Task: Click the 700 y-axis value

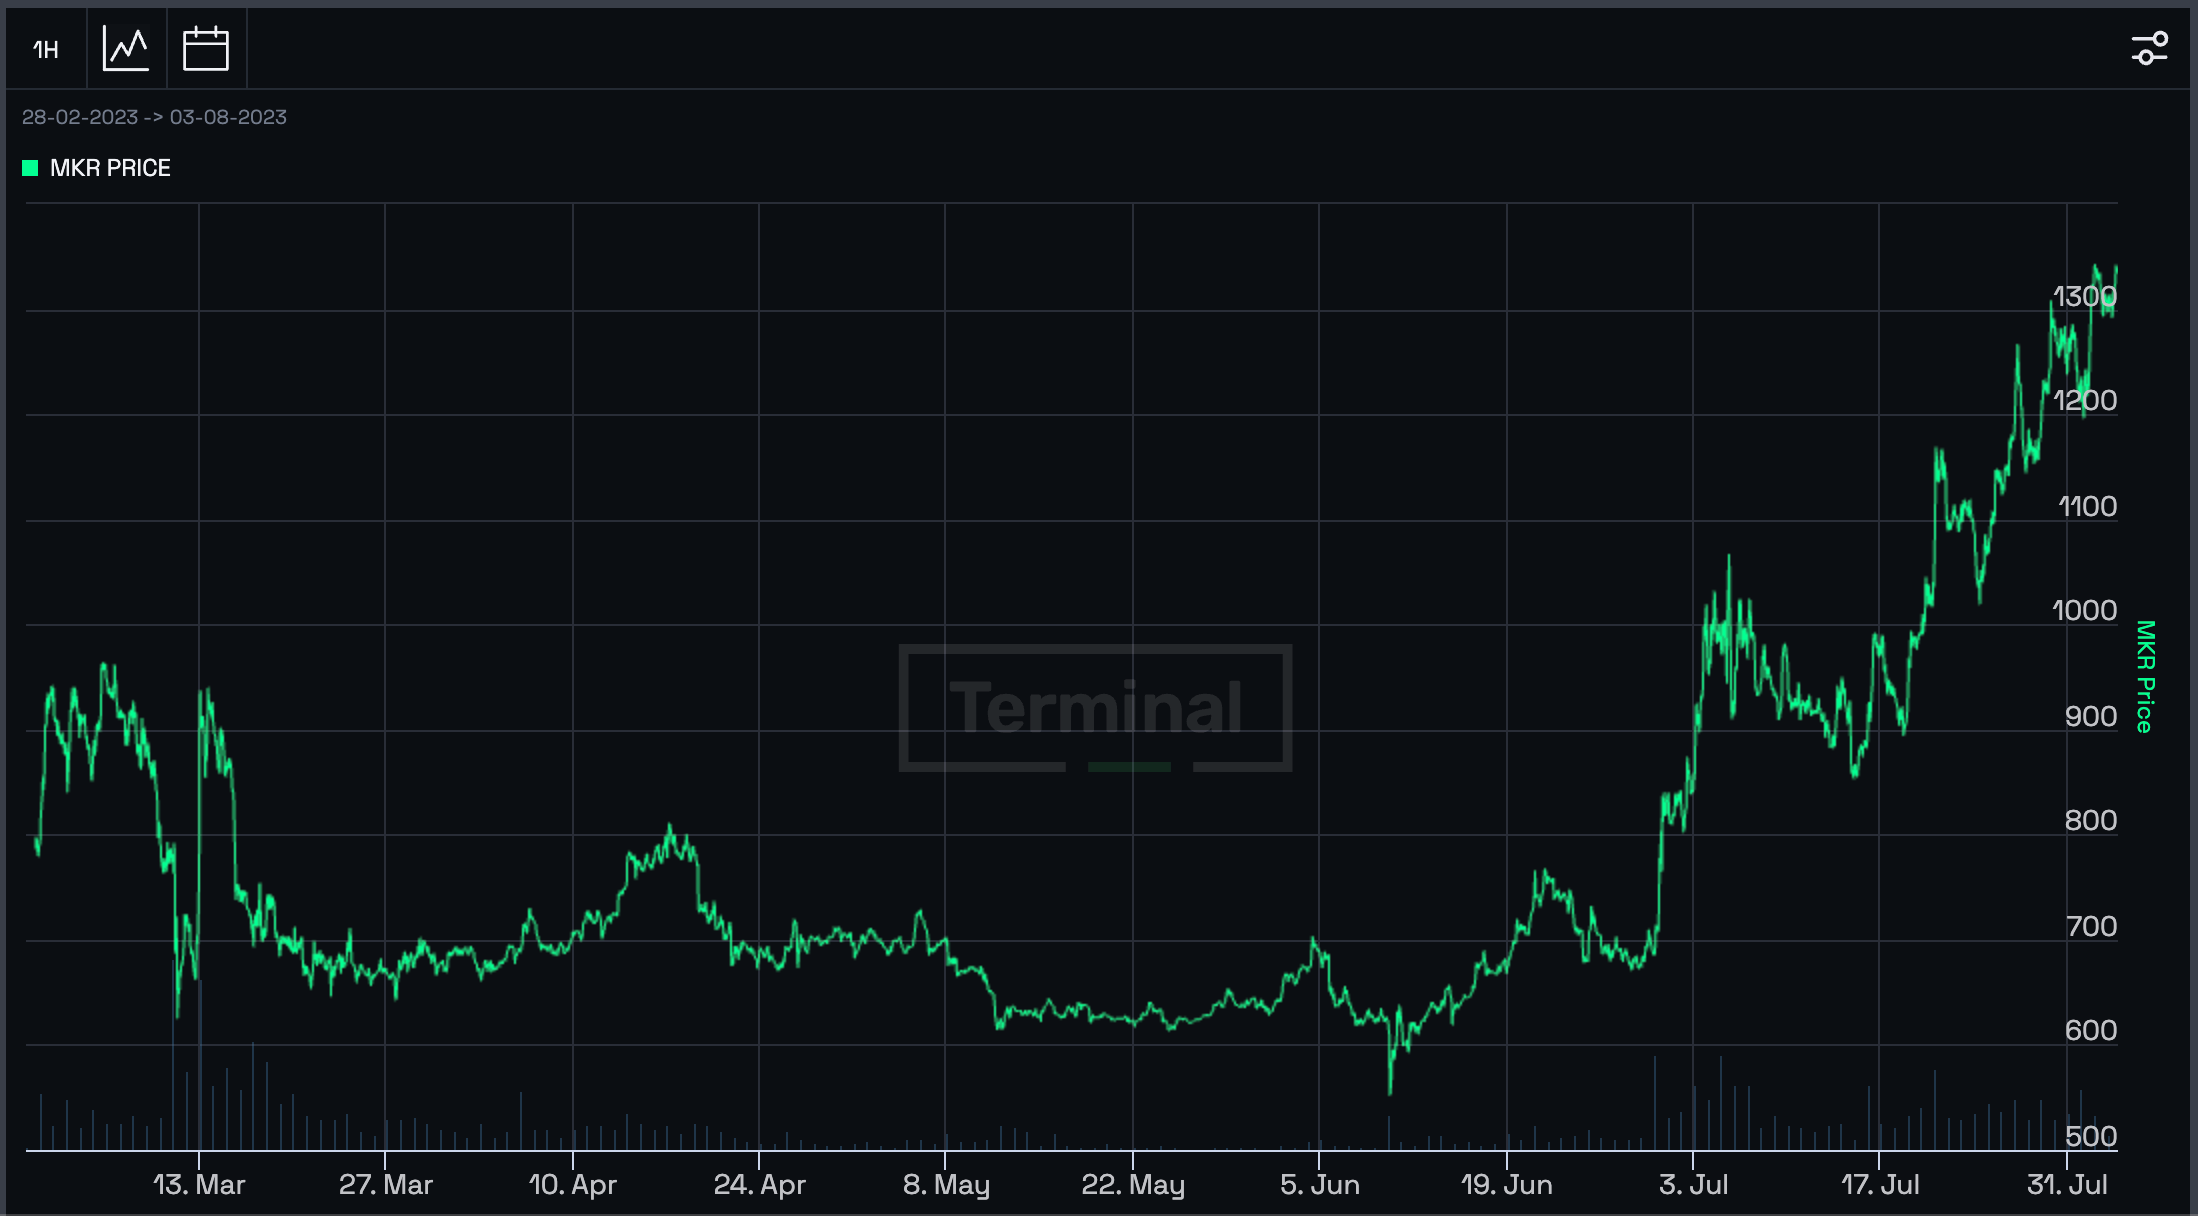Action: 2091,927
